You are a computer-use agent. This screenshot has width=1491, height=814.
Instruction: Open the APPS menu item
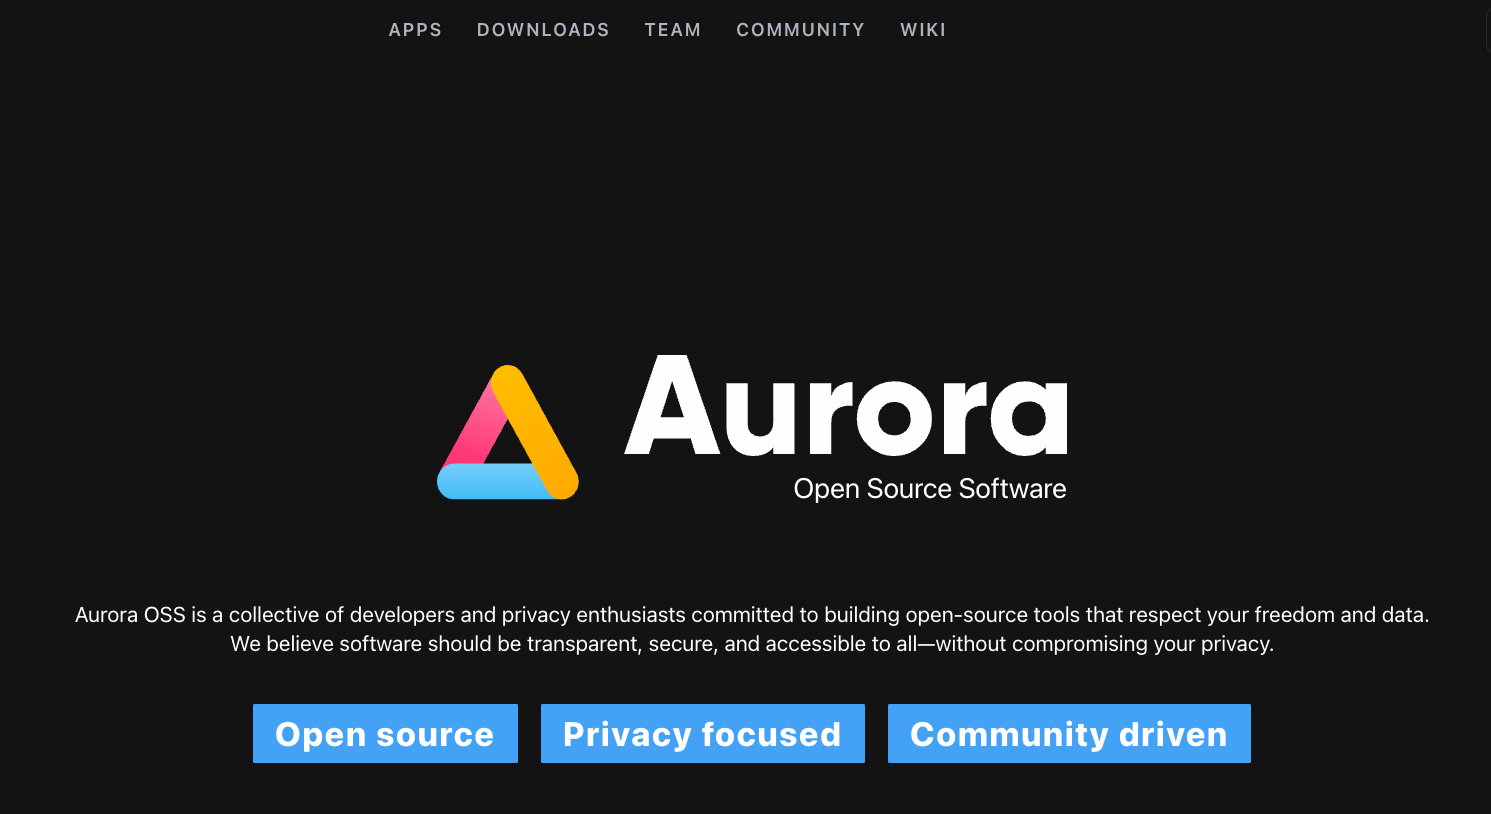point(415,30)
